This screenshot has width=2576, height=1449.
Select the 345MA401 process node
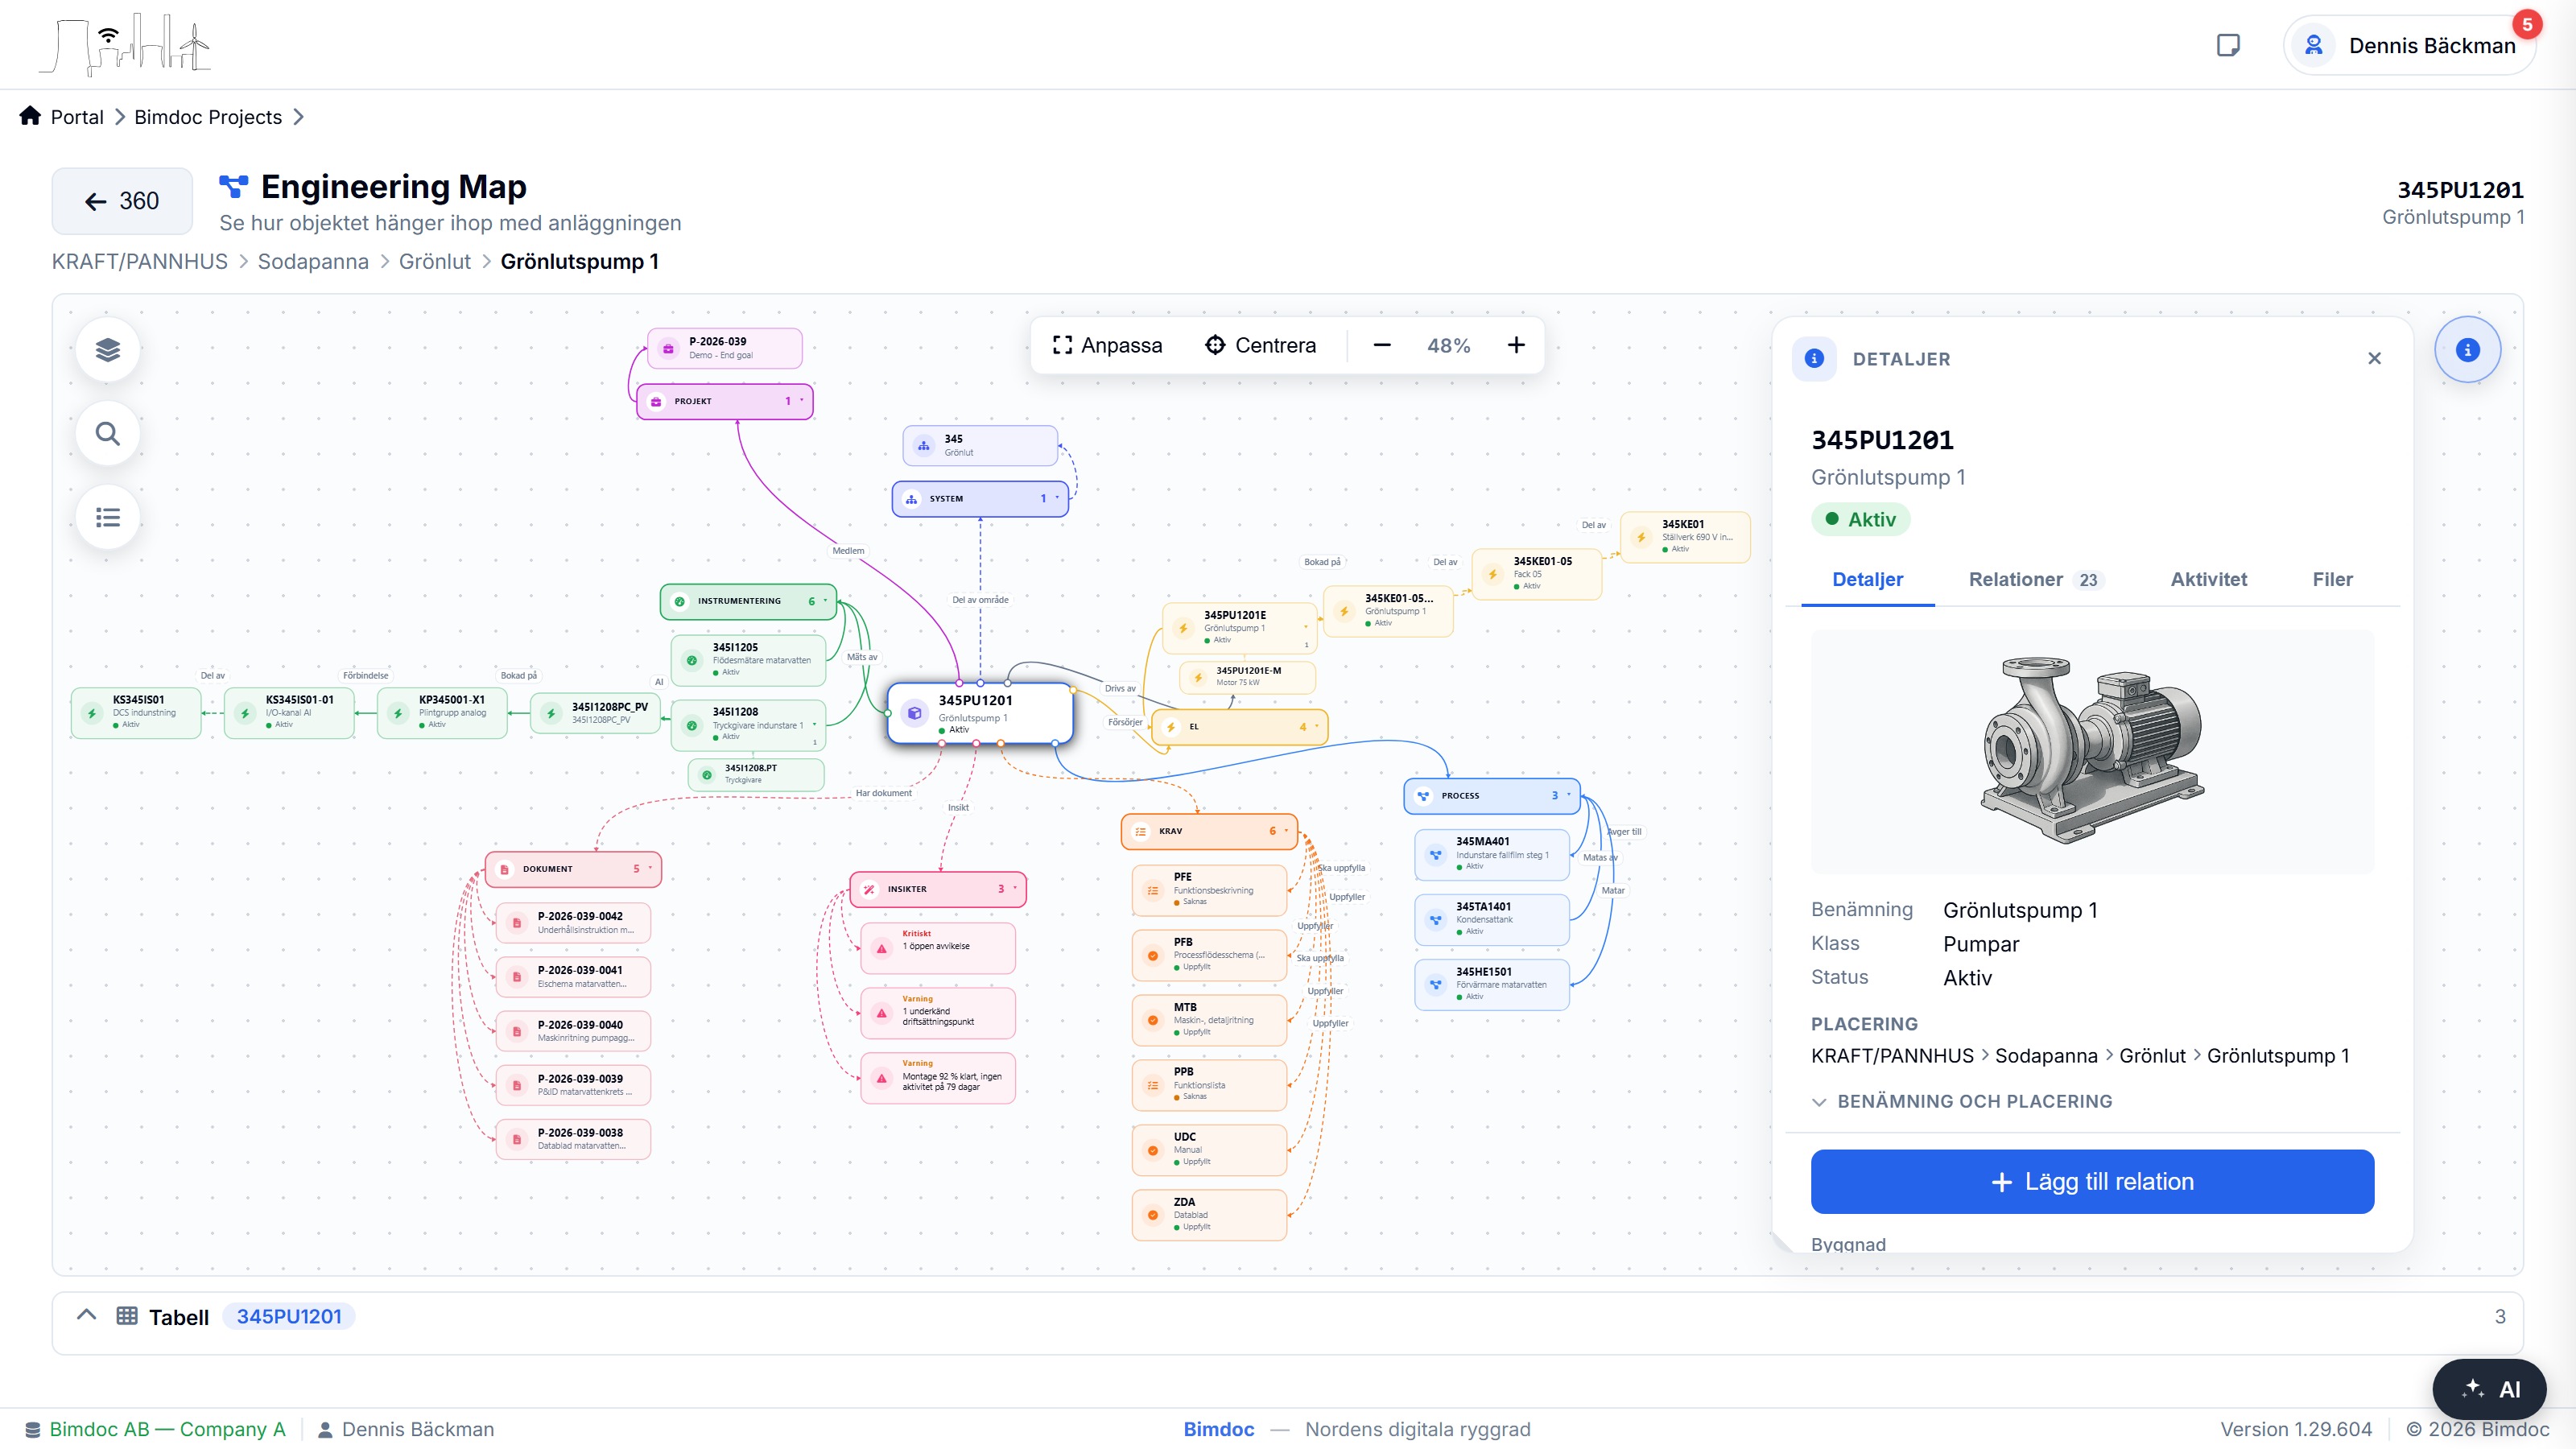[1492, 854]
